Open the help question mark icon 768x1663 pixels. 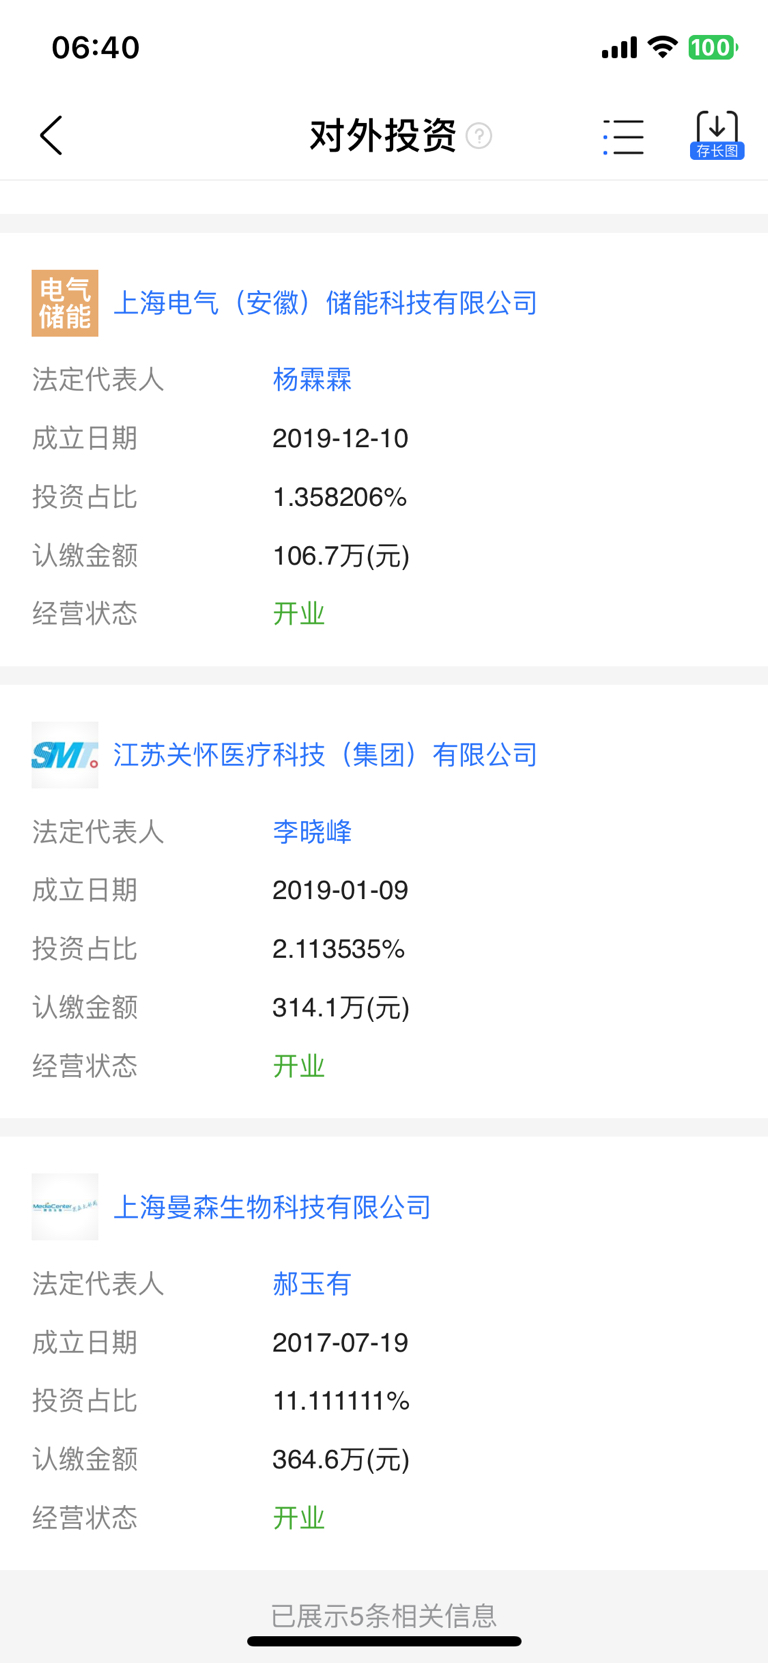point(479,136)
